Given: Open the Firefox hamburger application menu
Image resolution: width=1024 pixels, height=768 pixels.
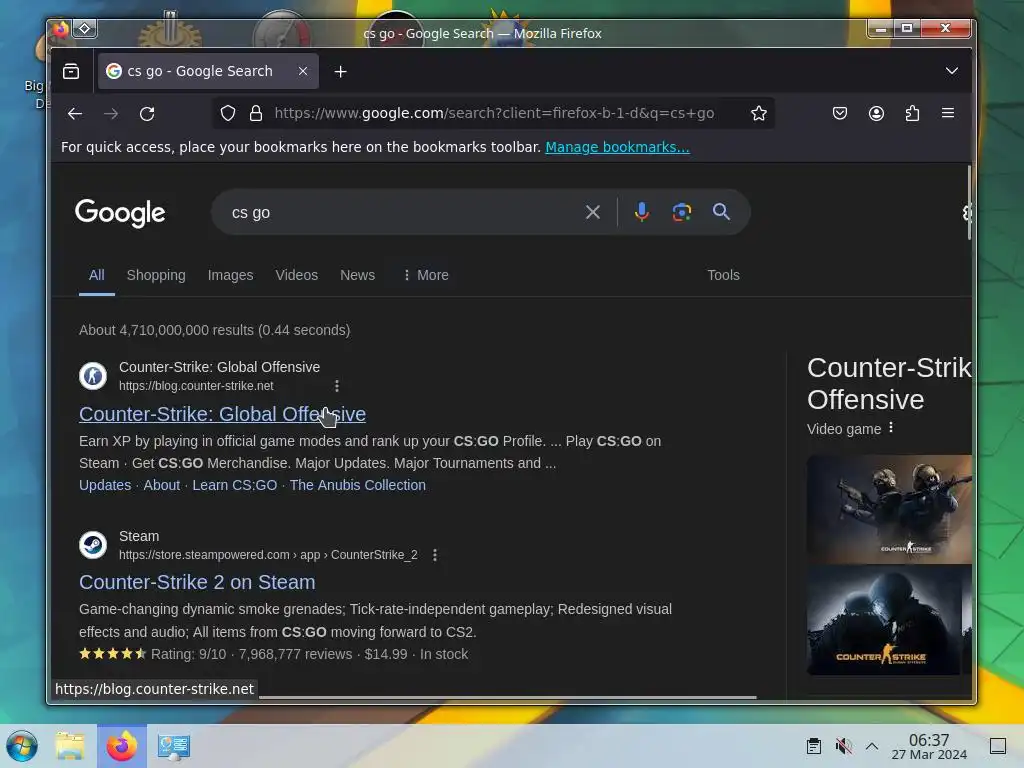Looking at the screenshot, I should point(948,113).
